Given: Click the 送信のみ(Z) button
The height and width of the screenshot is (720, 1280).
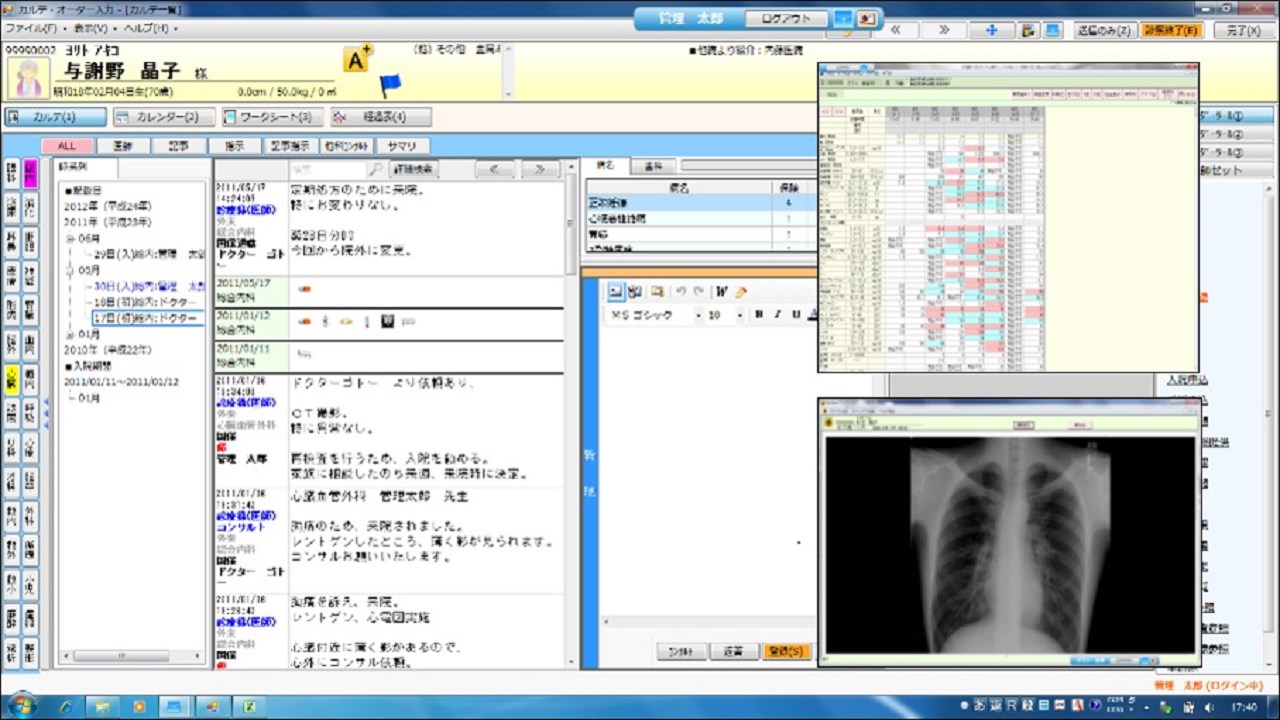Looking at the screenshot, I should click(x=1105, y=30).
